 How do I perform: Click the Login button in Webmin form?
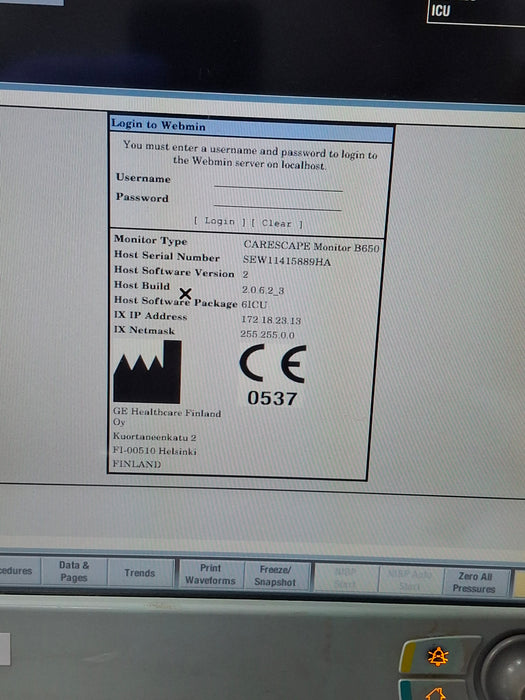click(220, 221)
